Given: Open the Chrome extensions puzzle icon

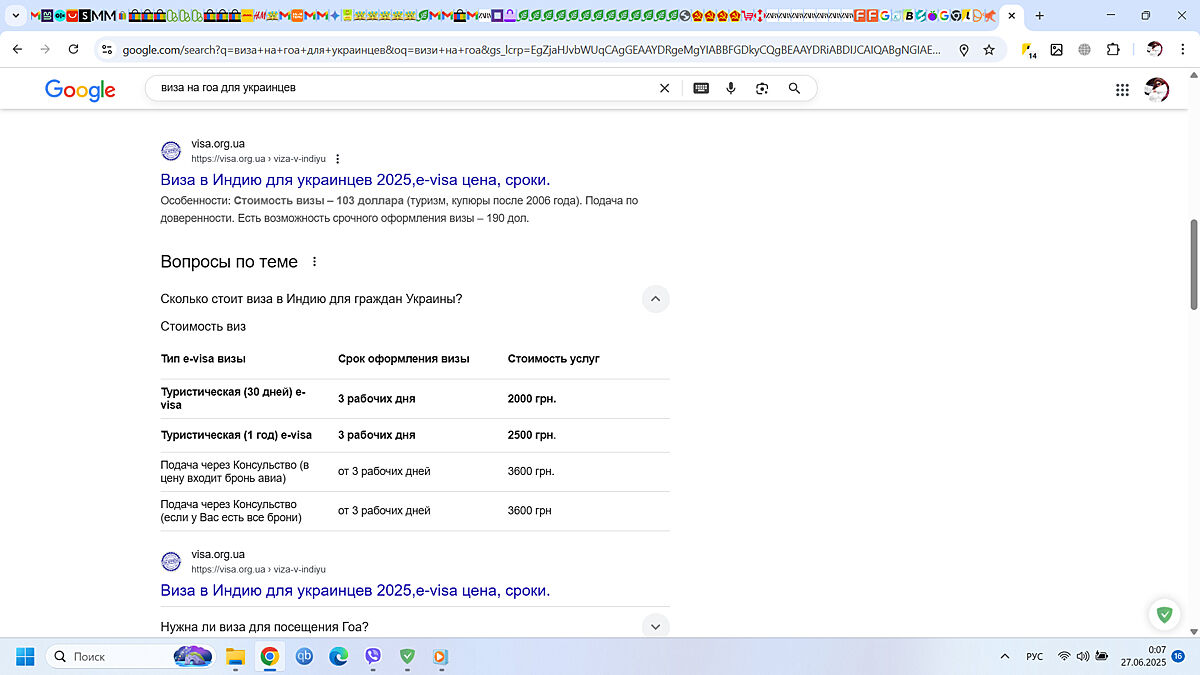Looking at the screenshot, I should (1113, 49).
